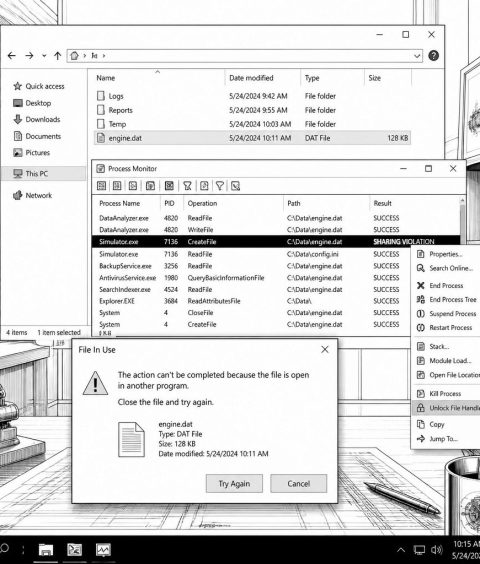This screenshot has height=564, width=480.
Task: Sort by Process Name column
Action: 119,203
